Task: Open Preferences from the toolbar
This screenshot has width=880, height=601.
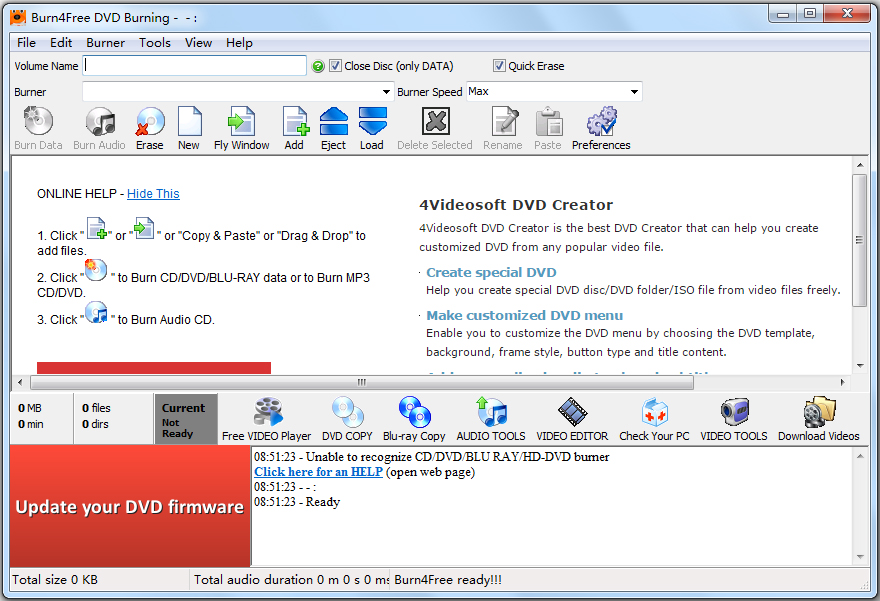Action: pyautogui.click(x=601, y=129)
